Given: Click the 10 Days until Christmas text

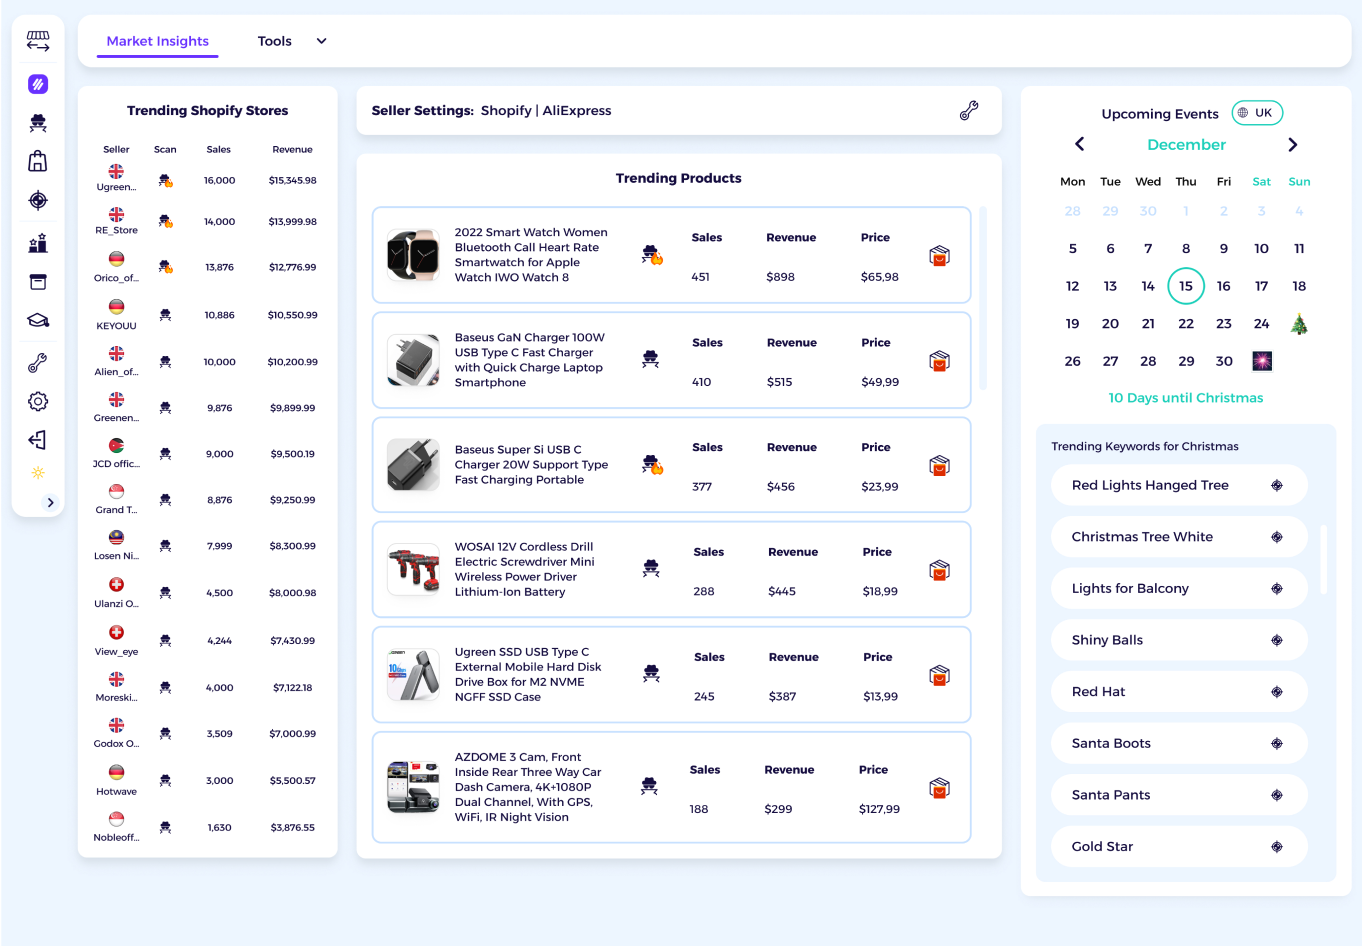Looking at the screenshot, I should pos(1185,398).
